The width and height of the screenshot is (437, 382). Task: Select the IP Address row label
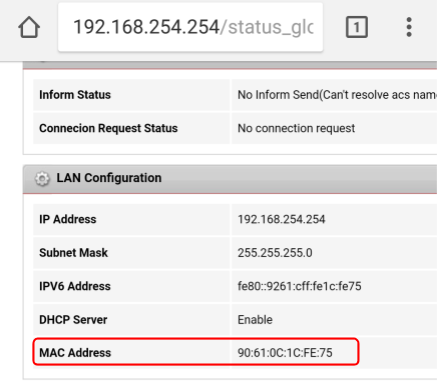(68, 219)
